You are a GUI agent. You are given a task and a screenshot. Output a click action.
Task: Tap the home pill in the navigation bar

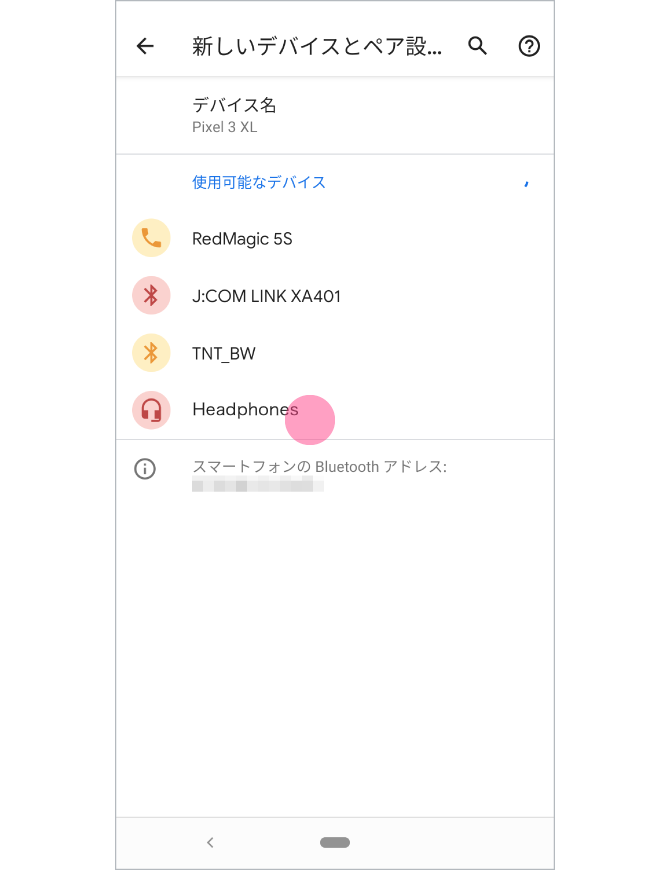pos(335,842)
